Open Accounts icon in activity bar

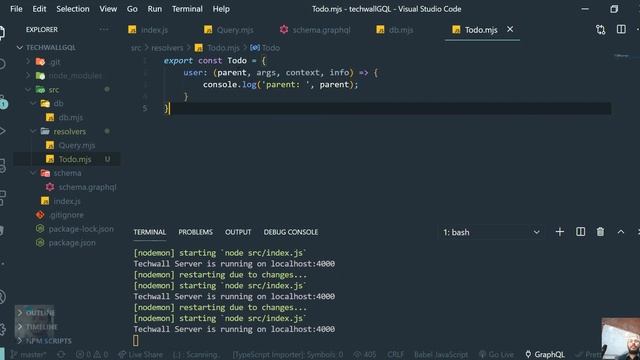(x=2, y=297)
